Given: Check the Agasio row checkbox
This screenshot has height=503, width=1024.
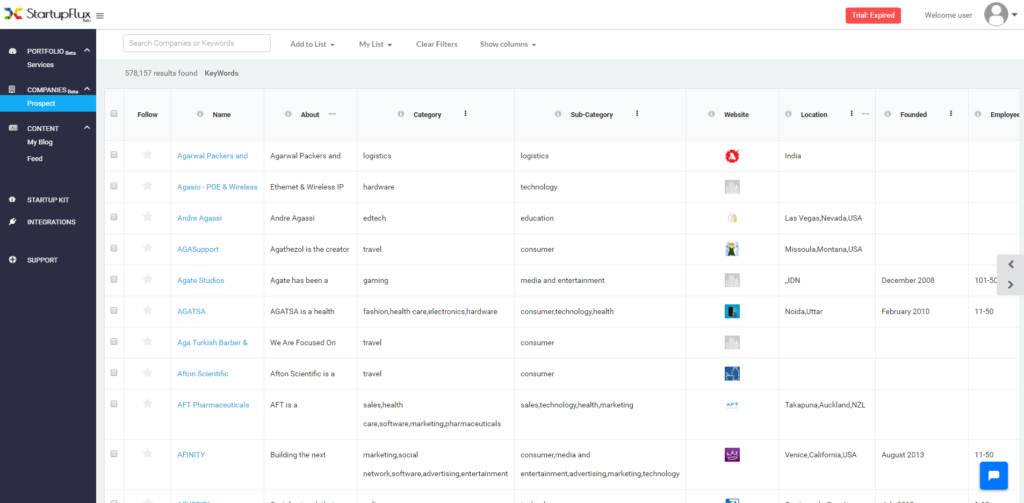Looking at the screenshot, I should [x=114, y=186].
